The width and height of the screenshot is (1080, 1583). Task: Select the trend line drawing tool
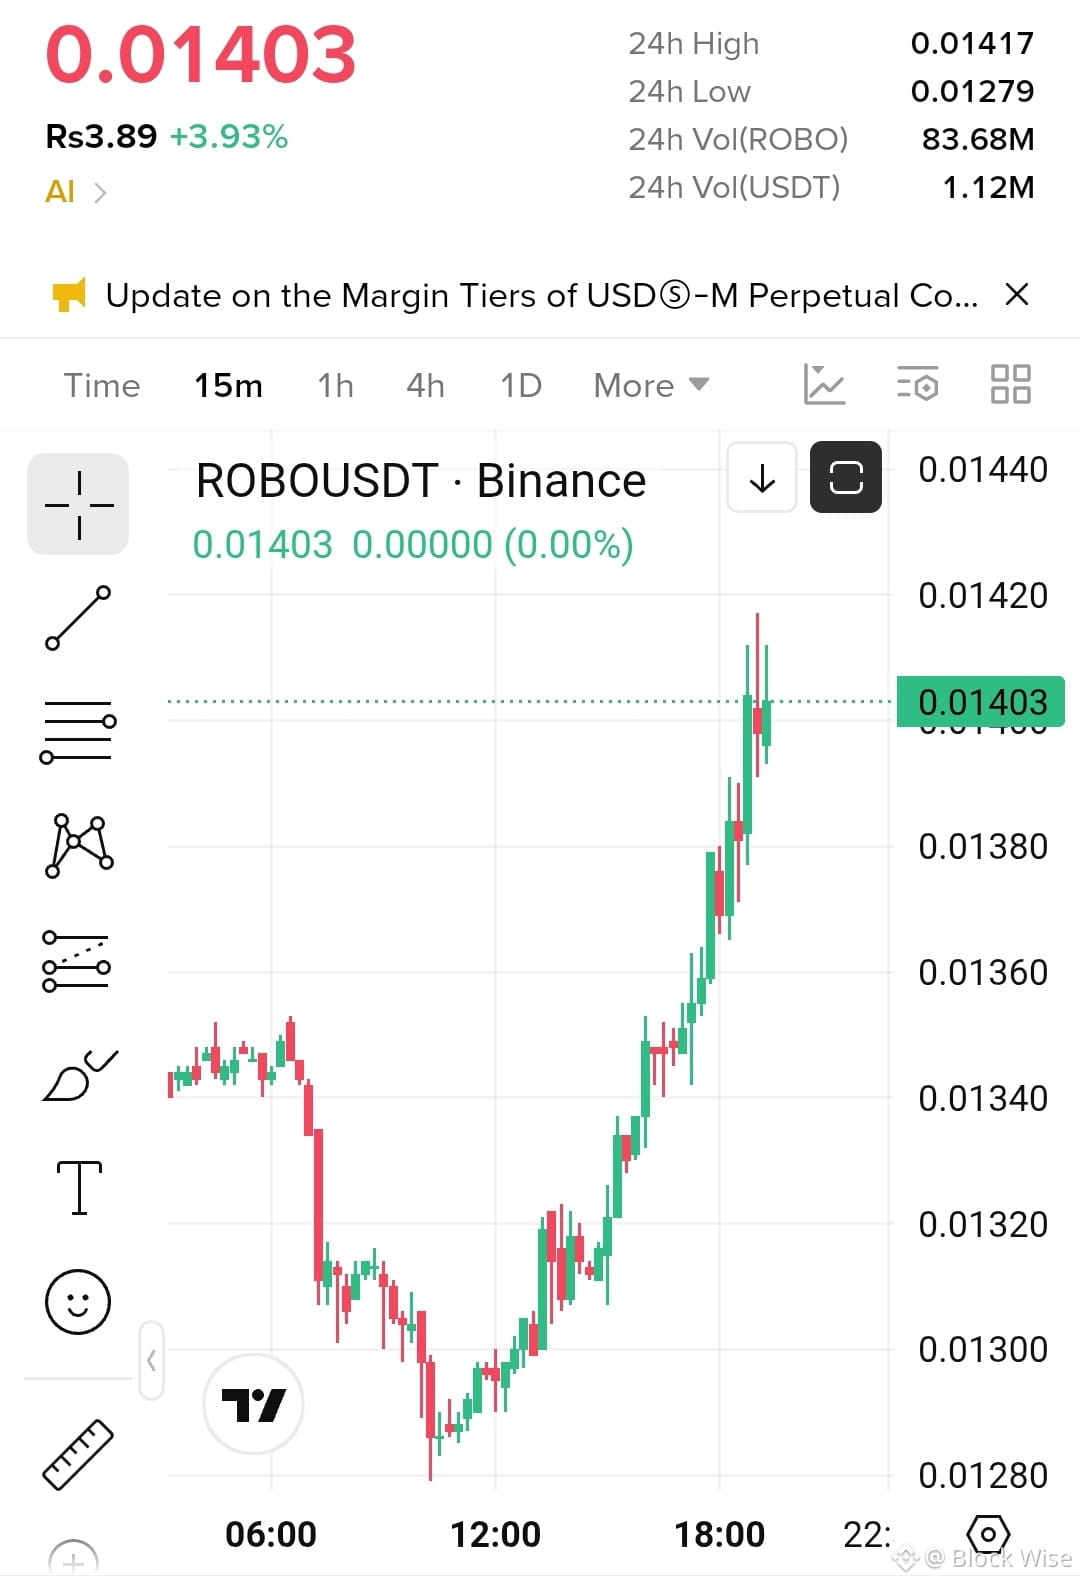click(x=78, y=618)
